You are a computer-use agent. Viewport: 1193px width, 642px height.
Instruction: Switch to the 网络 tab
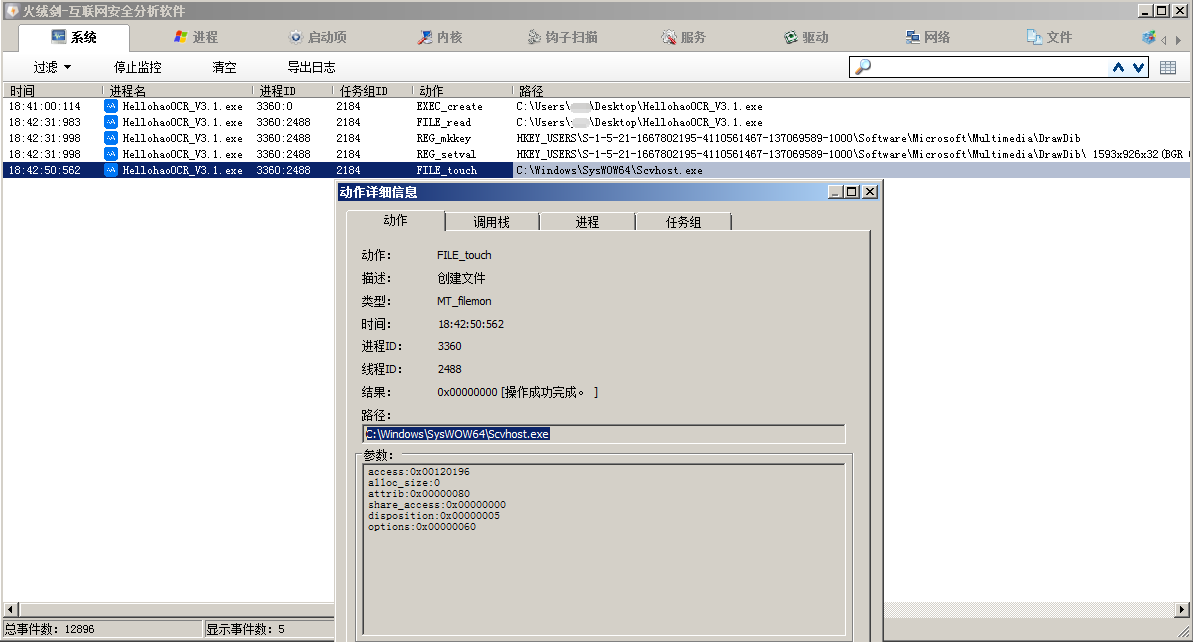927,38
